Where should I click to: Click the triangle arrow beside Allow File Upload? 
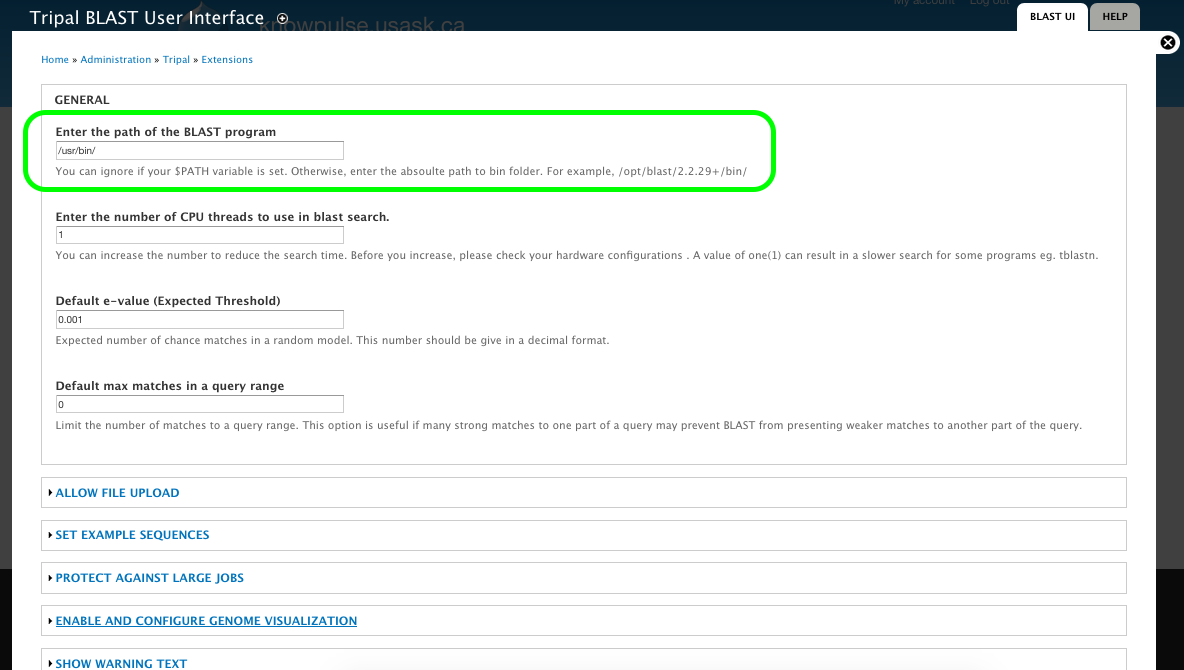pos(50,493)
